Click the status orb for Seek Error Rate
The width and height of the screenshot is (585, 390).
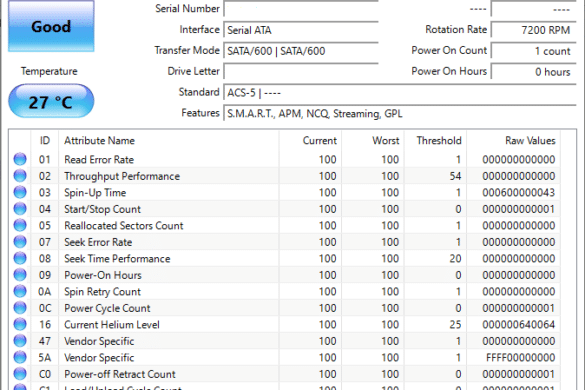(20, 241)
